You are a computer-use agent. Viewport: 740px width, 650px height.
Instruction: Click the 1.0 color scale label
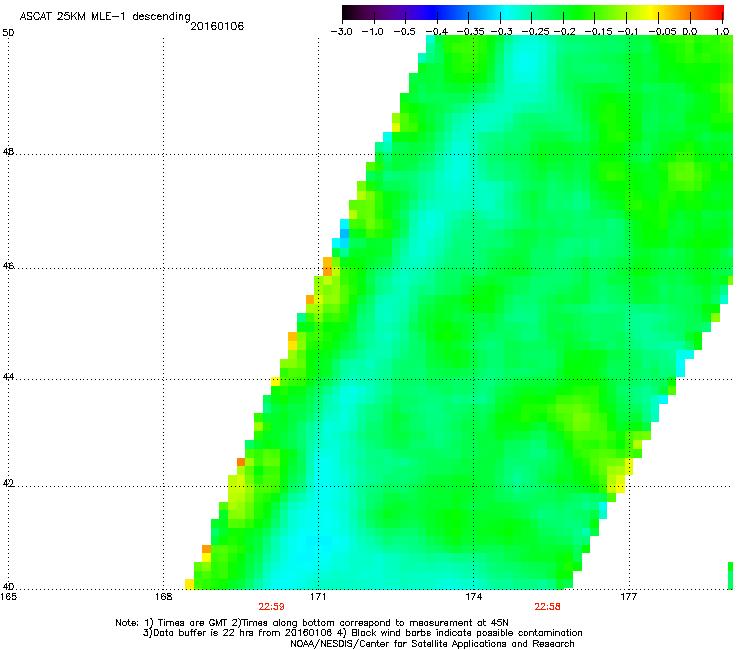(722, 32)
